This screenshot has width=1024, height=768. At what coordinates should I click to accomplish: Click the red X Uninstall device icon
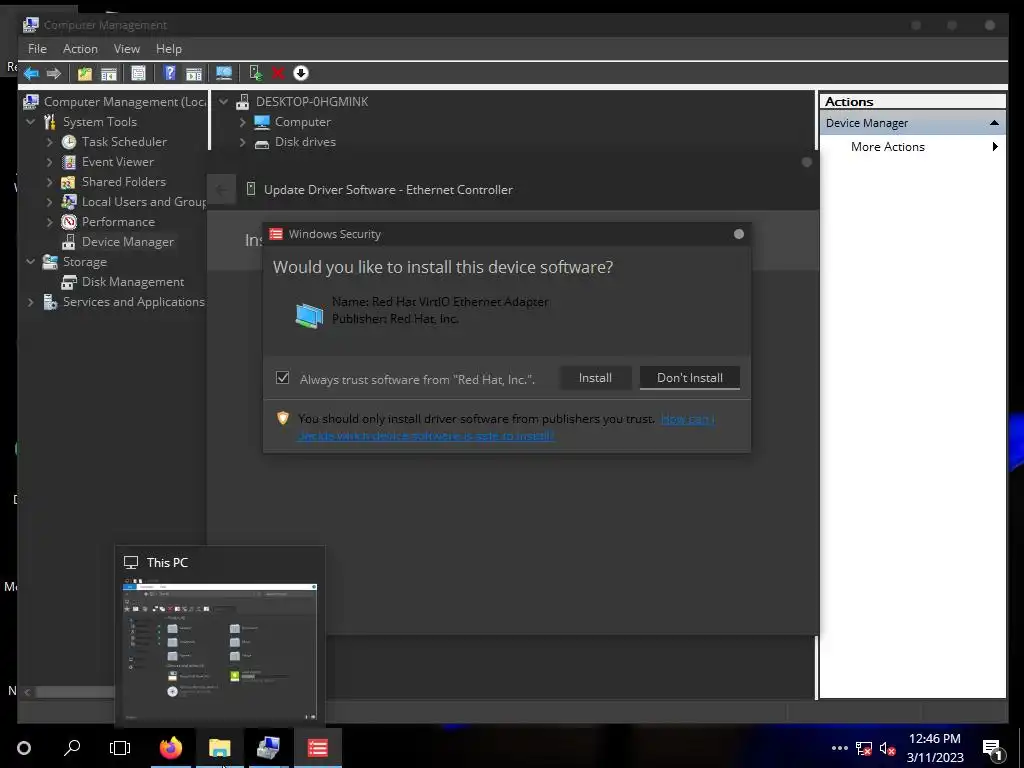point(278,73)
